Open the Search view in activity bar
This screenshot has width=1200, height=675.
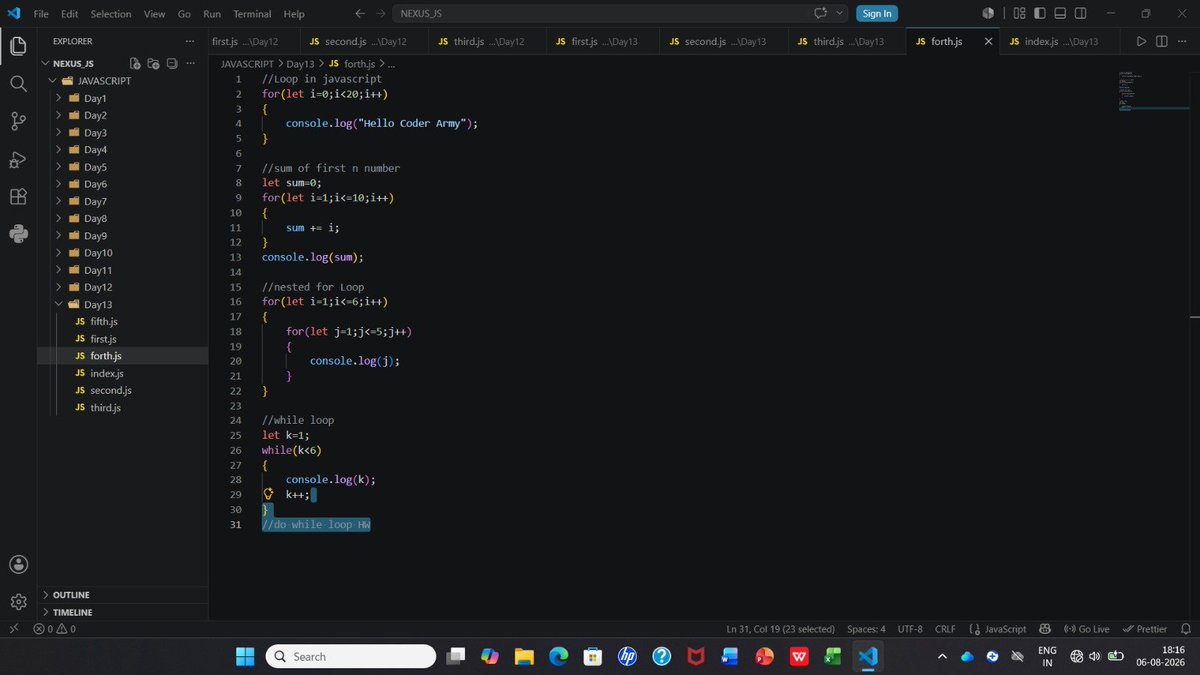(18, 83)
